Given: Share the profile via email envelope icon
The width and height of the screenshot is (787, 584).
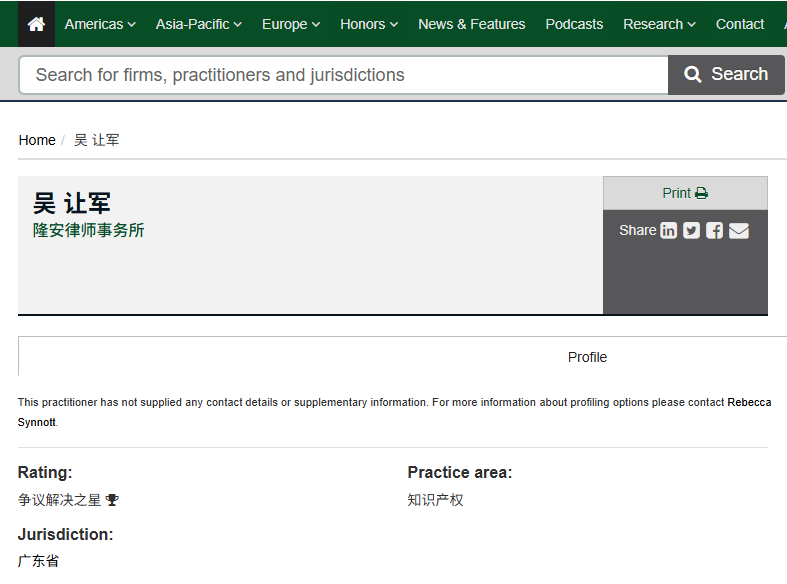Looking at the screenshot, I should pyautogui.click(x=739, y=230).
